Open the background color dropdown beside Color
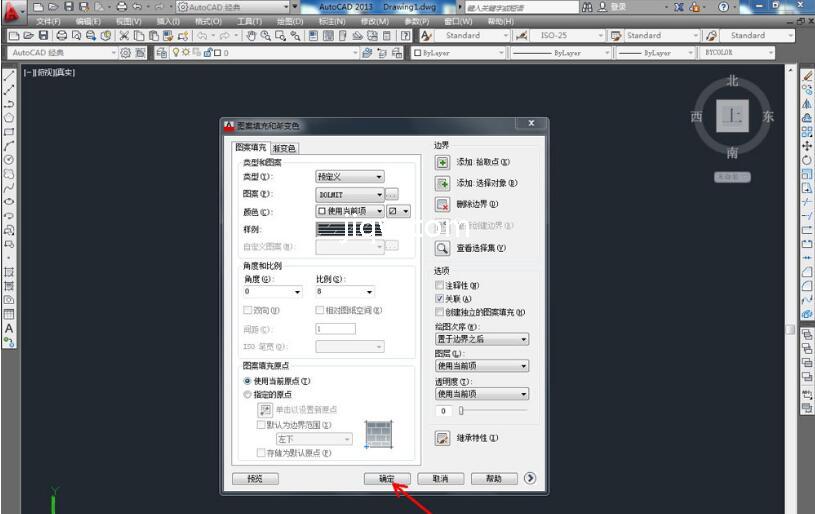Screen dimensions: 815x514 [x=399, y=211]
